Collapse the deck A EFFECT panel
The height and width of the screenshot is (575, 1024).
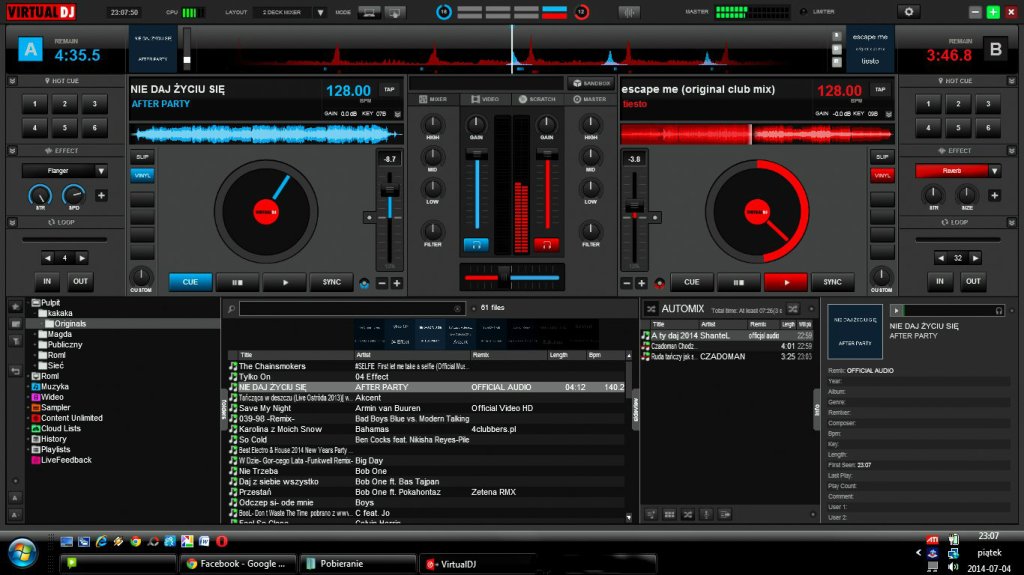click(12, 151)
